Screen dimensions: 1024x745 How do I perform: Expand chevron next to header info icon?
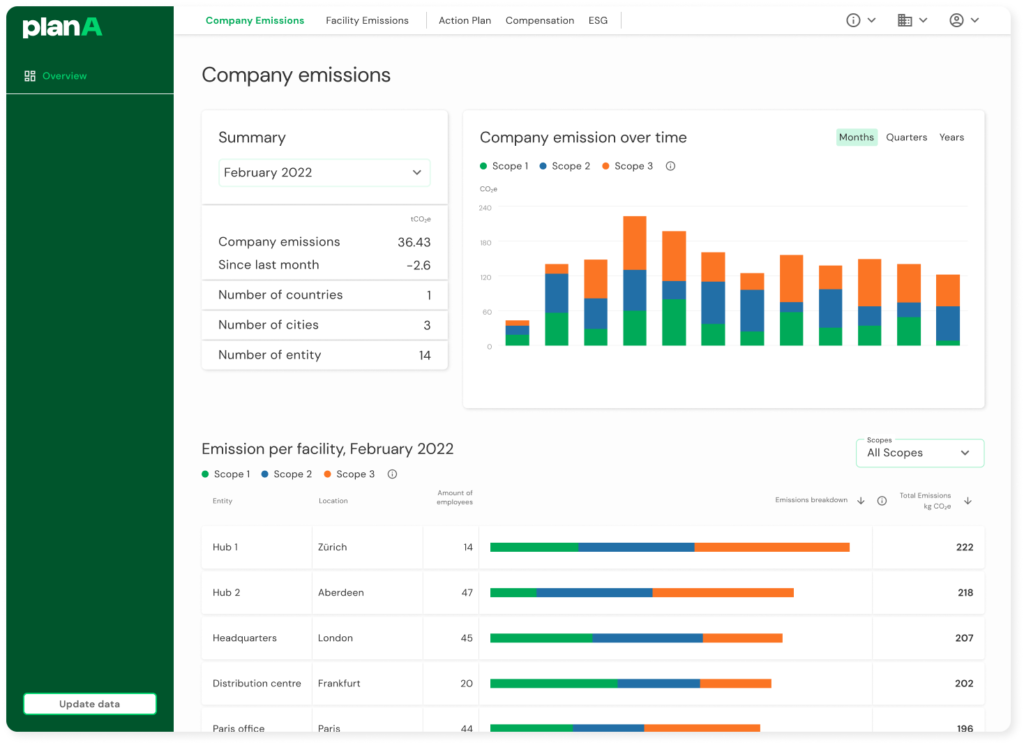871,20
